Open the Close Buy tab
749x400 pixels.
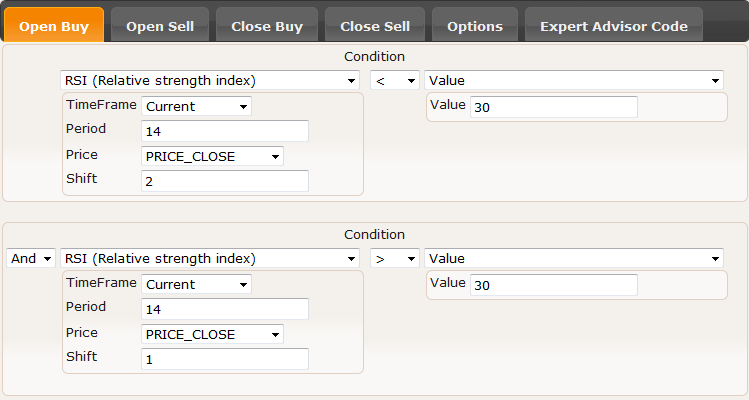(x=267, y=25)
